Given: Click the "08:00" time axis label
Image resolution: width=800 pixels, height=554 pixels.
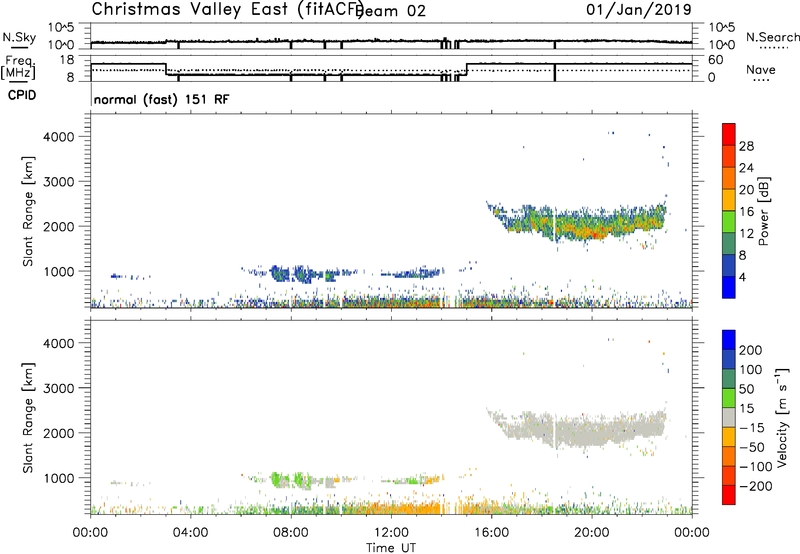Looking at the screenshot, I should coord(291,533).
